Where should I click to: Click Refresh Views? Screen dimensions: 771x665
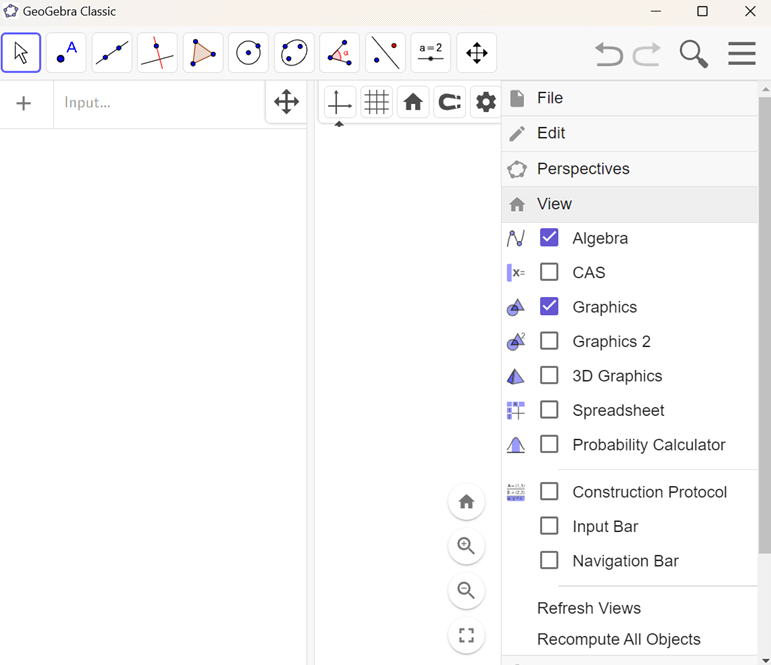pos(589,608)
